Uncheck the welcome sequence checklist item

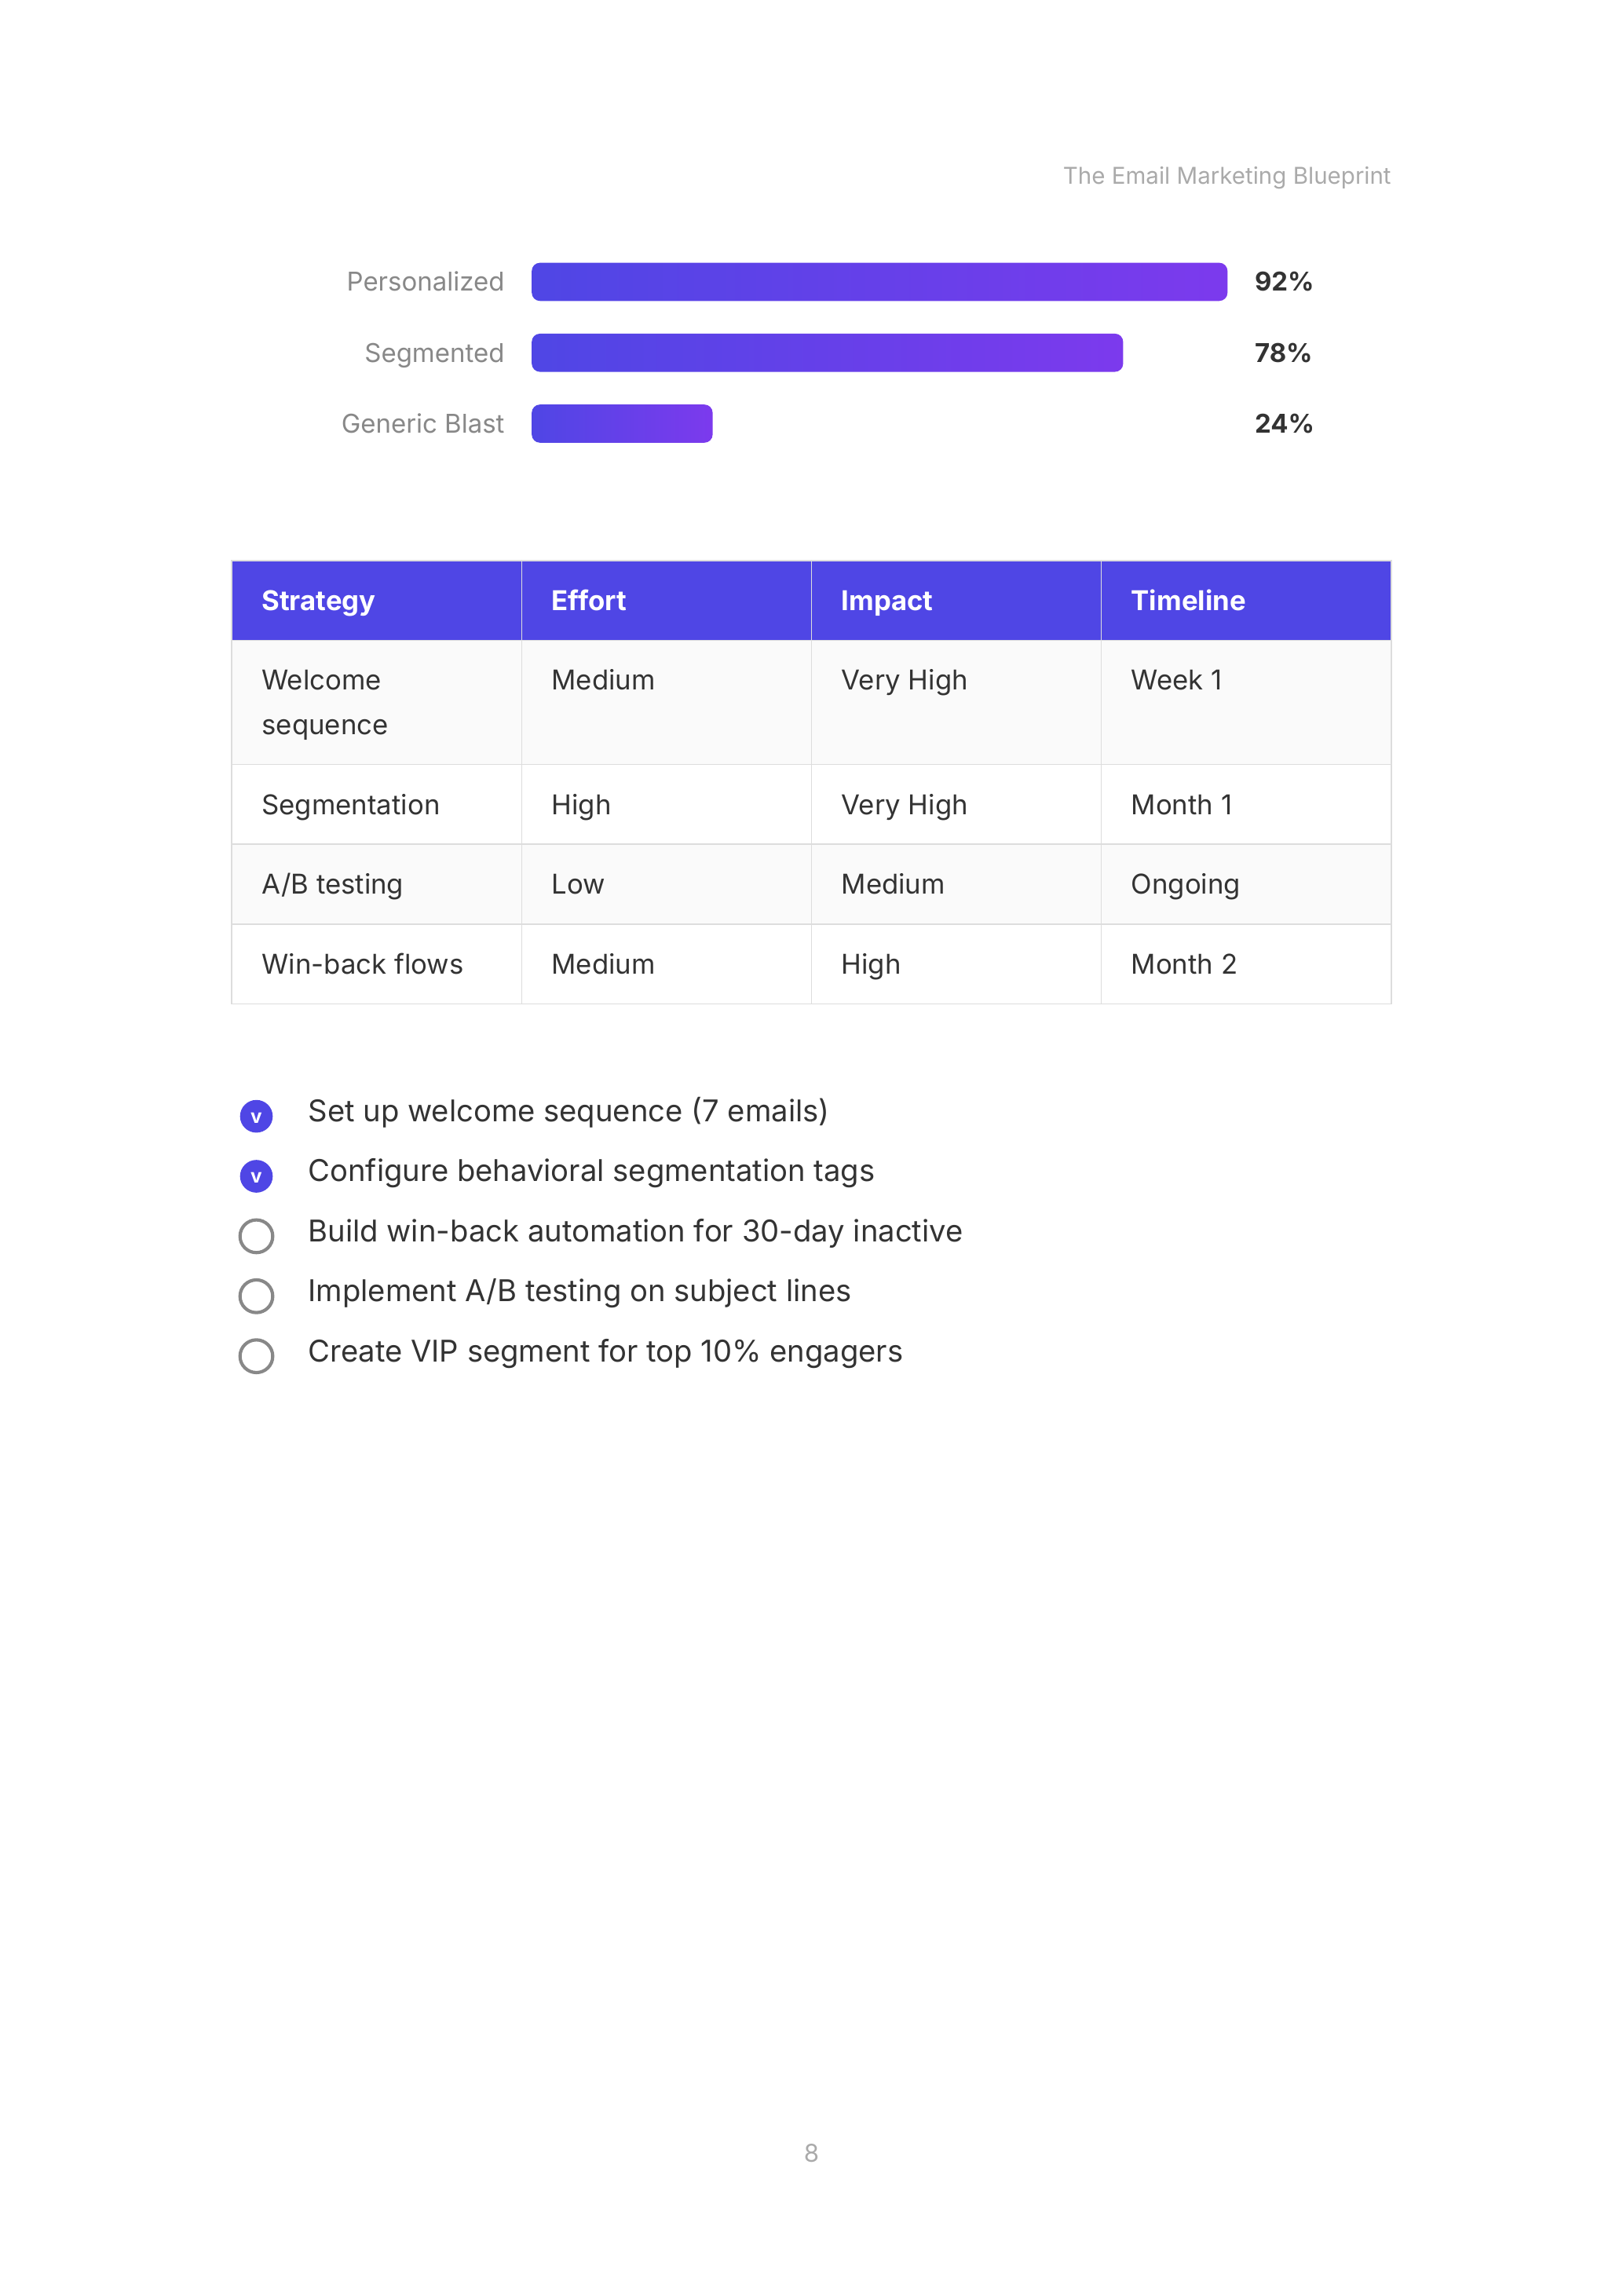pyautogui.click(x=256, y=1116)
